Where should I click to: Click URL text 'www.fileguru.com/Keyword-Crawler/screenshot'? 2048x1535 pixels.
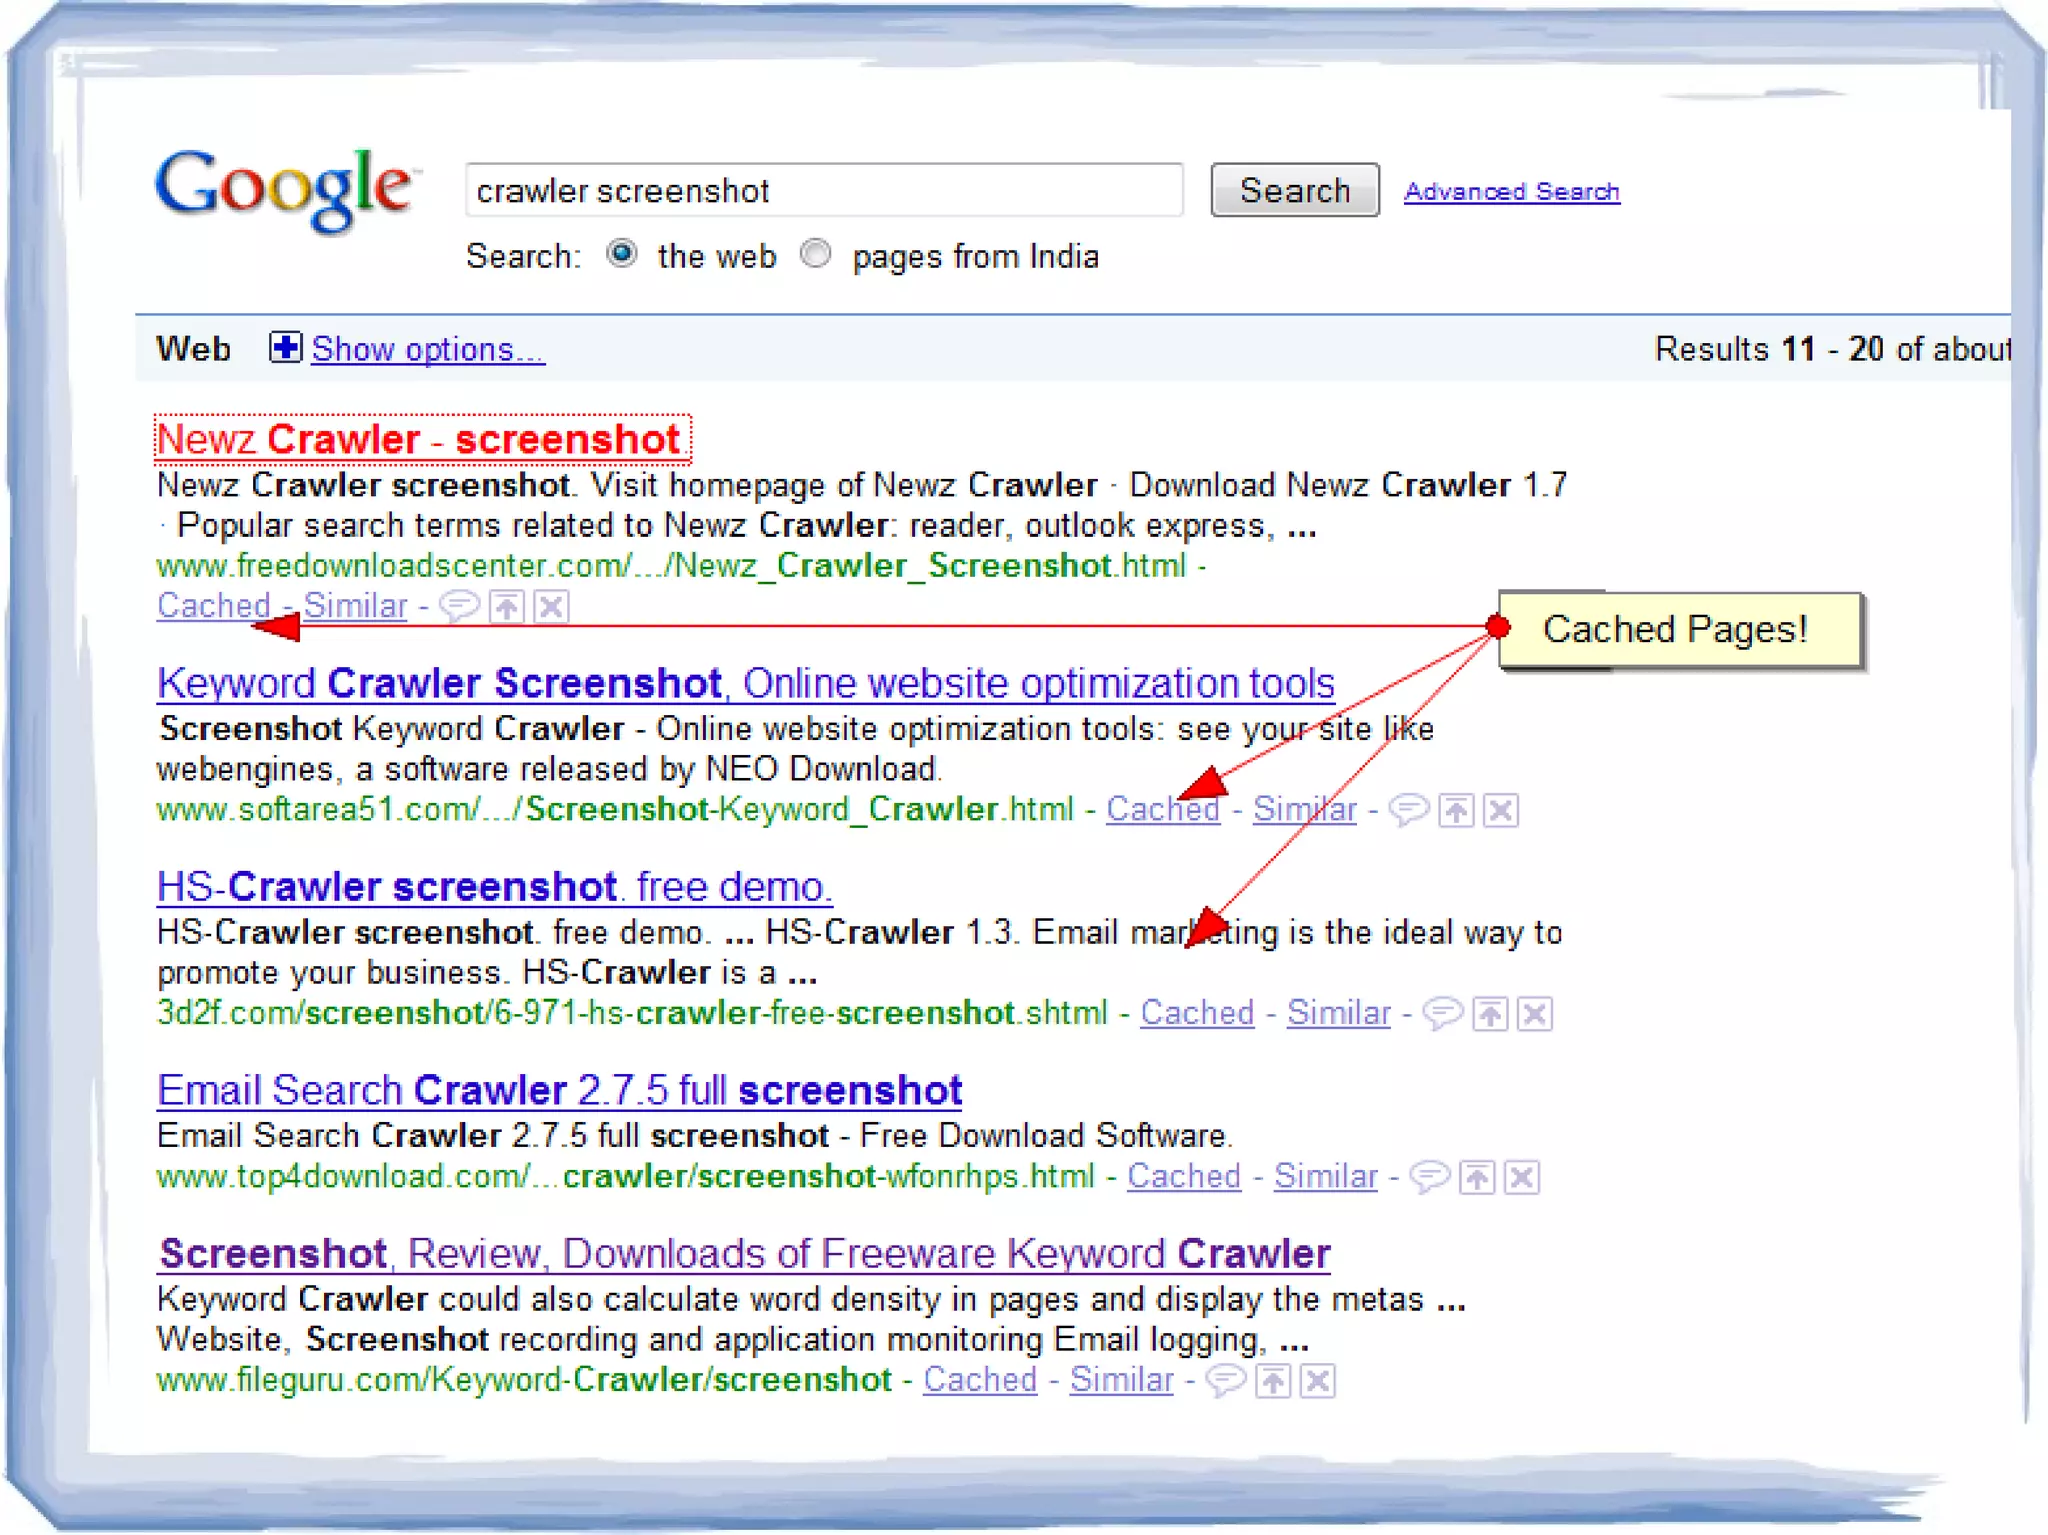pos(524,1379)
